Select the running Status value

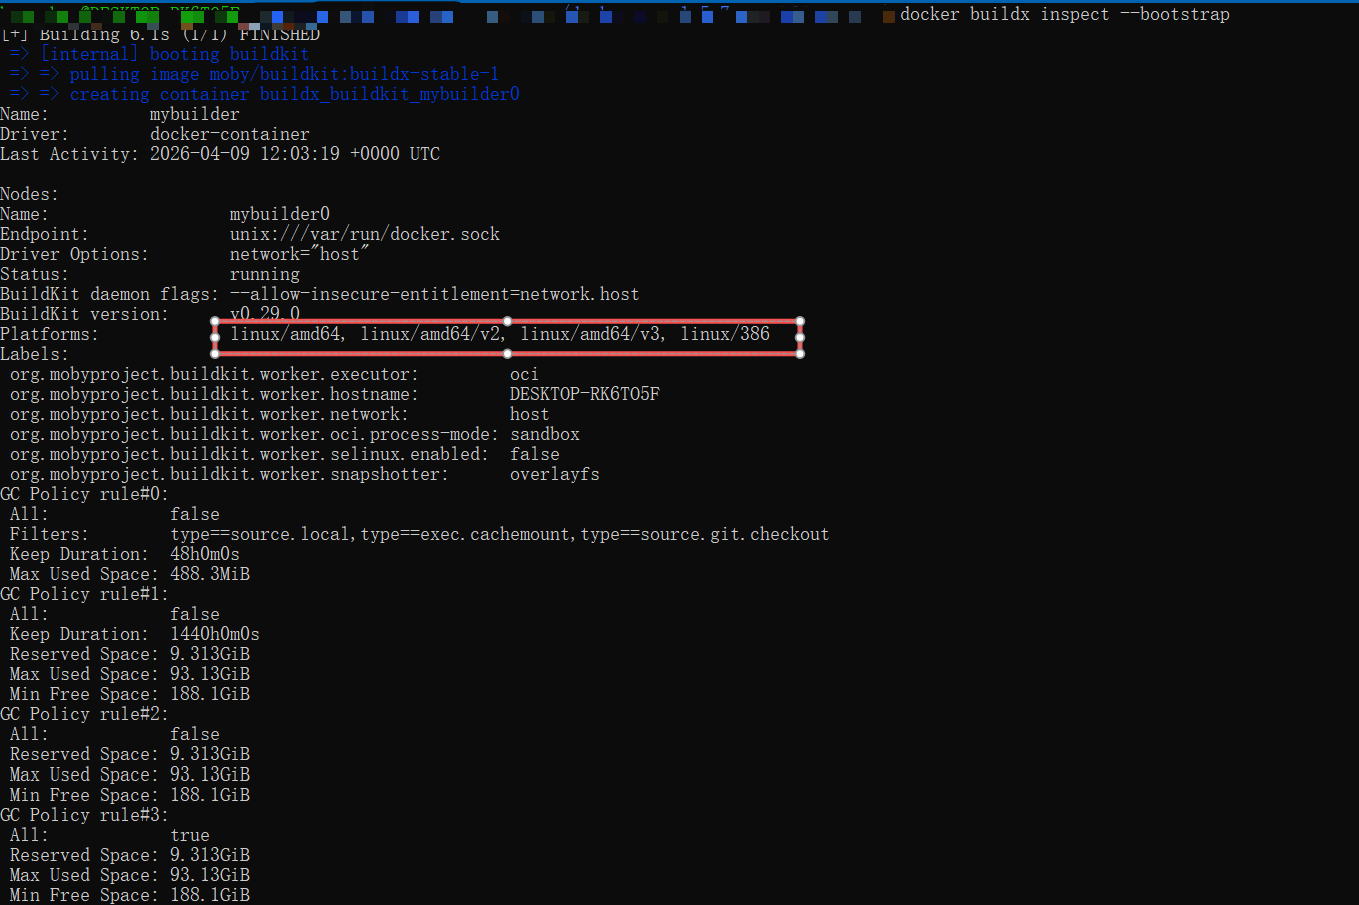(264, 274)
